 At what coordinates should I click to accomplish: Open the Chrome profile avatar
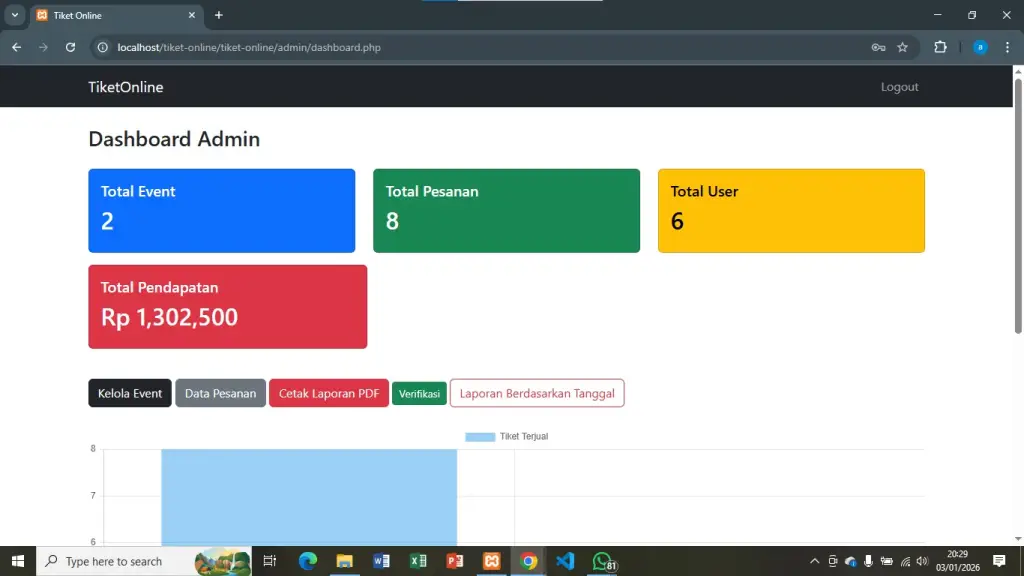[x=980, y=47]
